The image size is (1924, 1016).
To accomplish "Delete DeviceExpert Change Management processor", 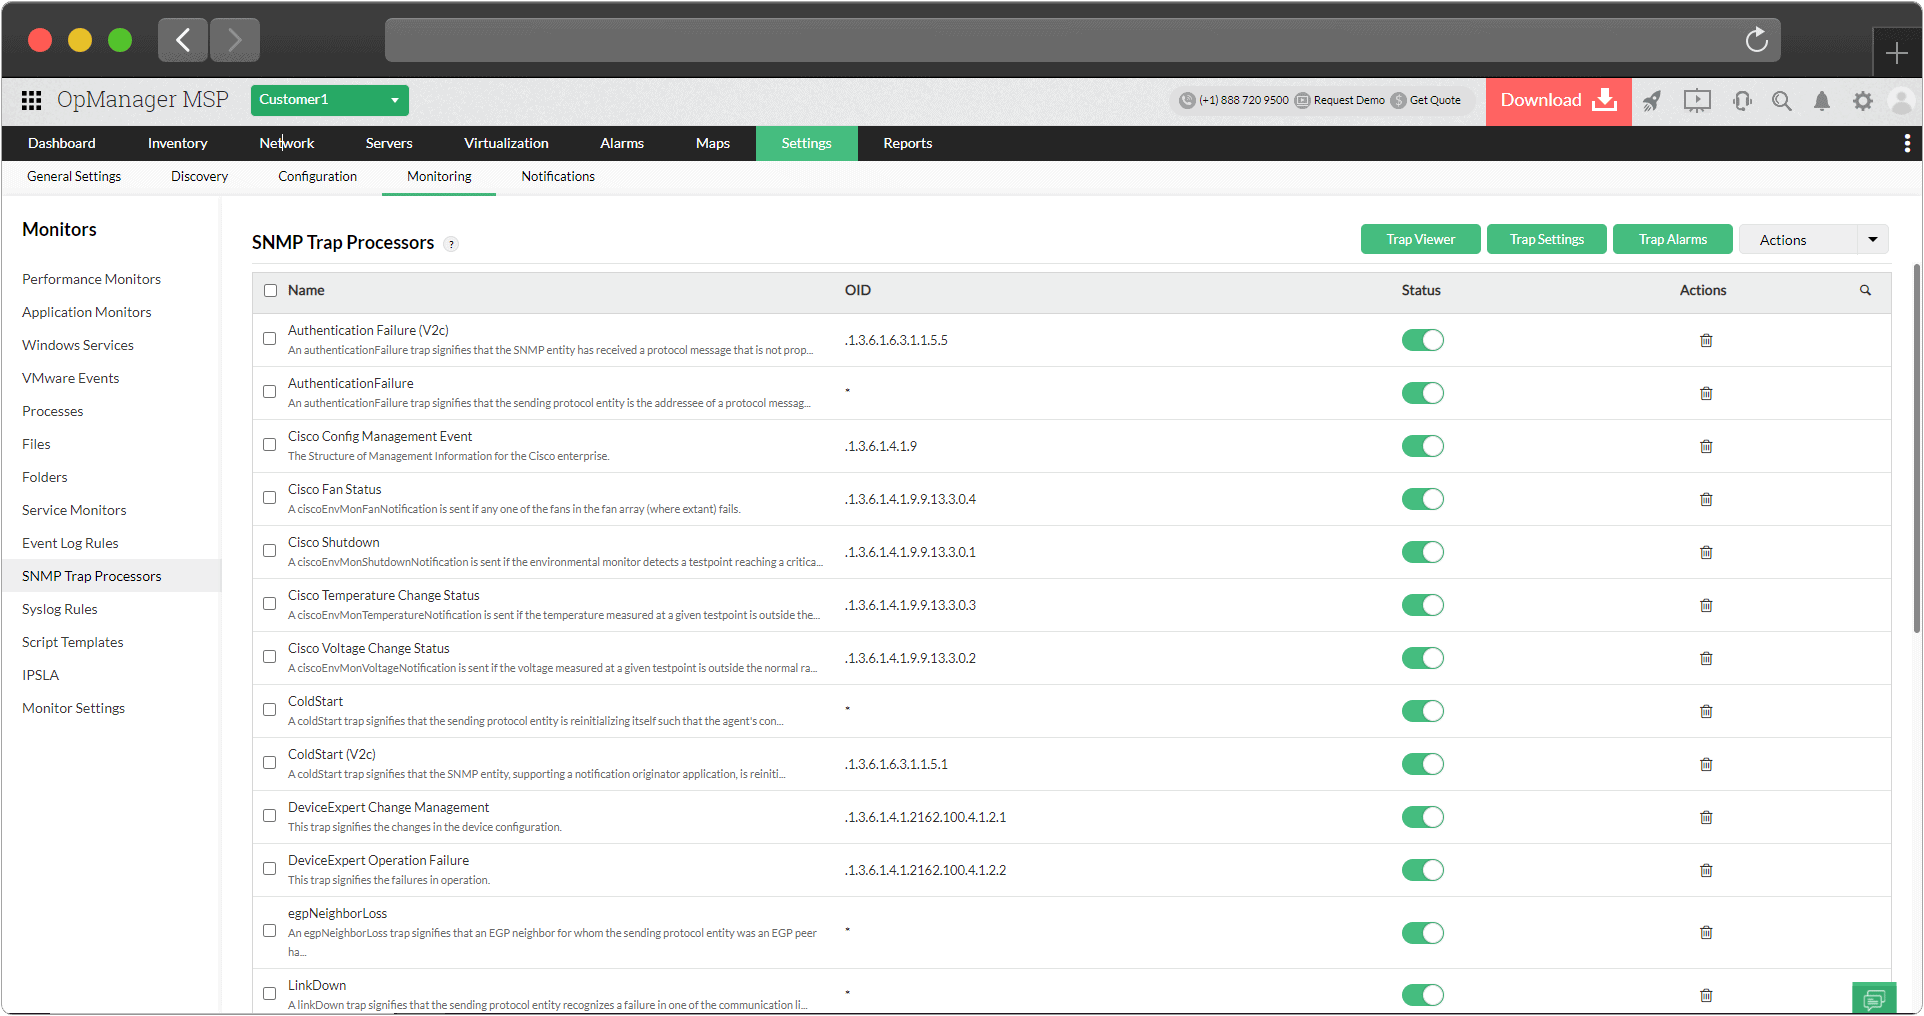I will tap(1706, 817).
